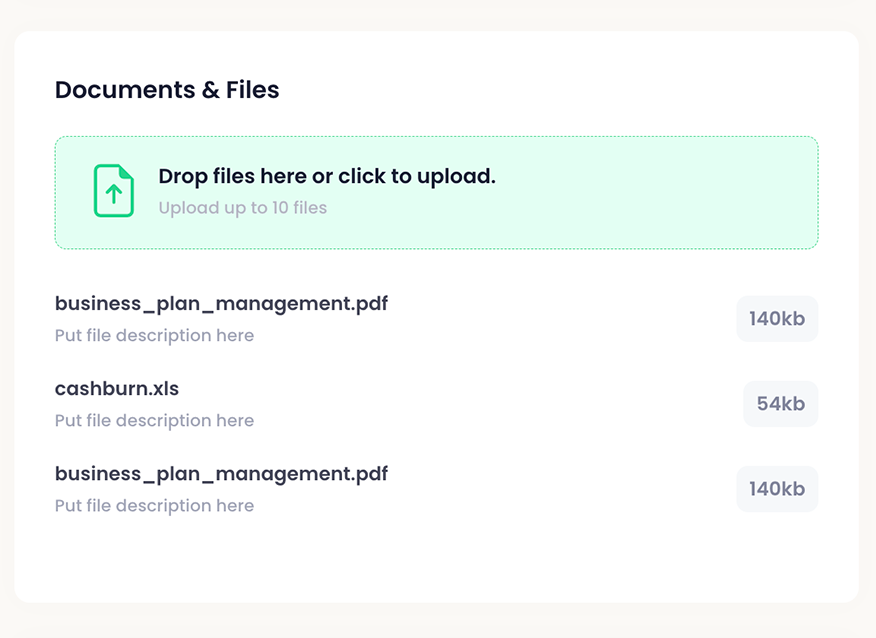
Task: Click the upward arrow inside the upload icon
Action: pos(114,194)
